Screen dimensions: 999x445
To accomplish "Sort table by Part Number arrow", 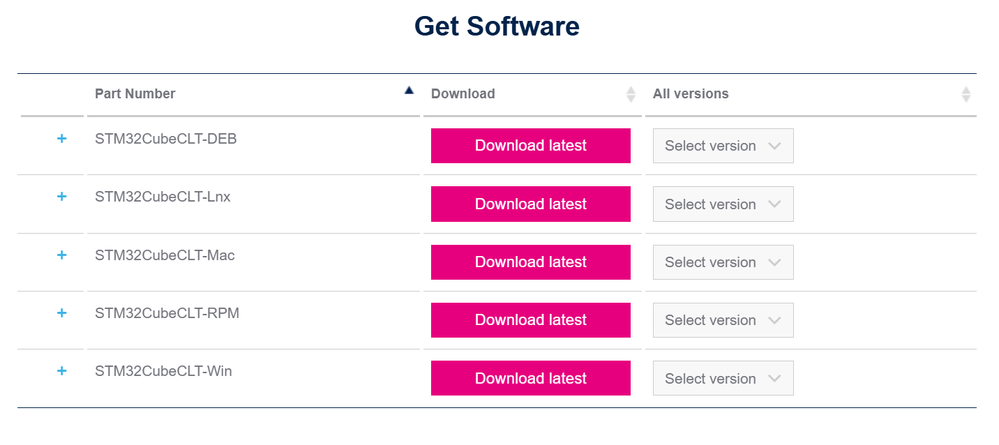I will (409, 91).
